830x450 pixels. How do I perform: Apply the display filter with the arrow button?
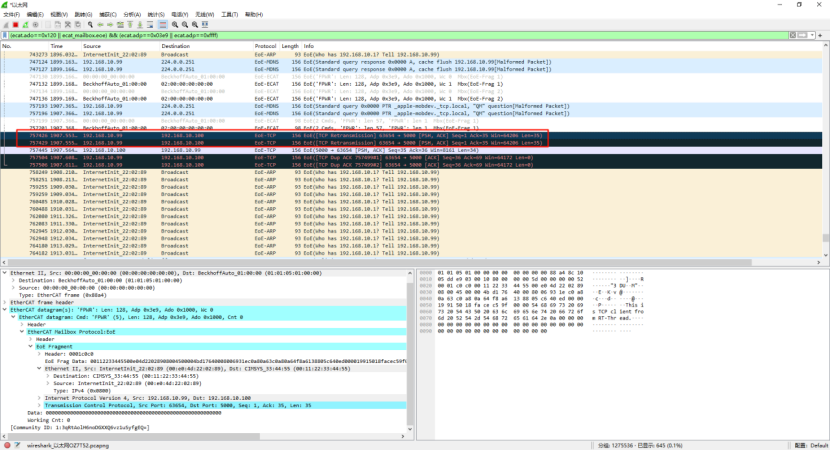point(801,35)
